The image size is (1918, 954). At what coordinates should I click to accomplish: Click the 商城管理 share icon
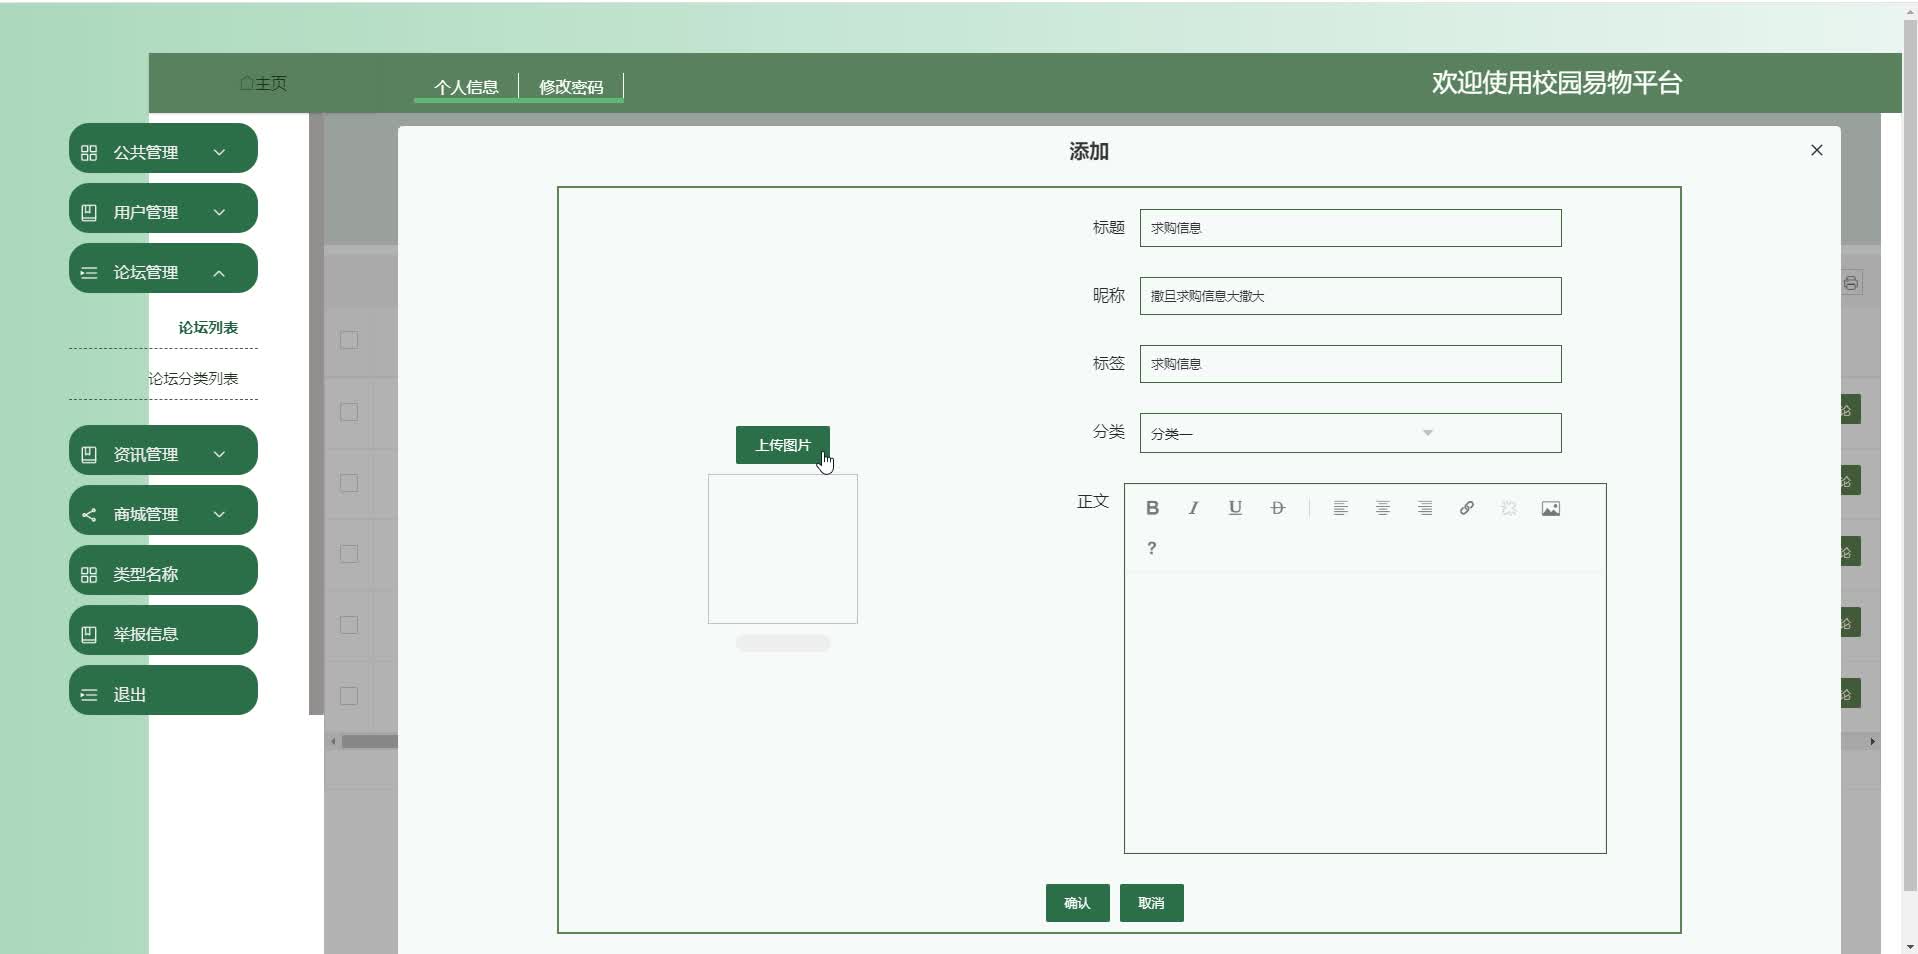tap(89, 515)
